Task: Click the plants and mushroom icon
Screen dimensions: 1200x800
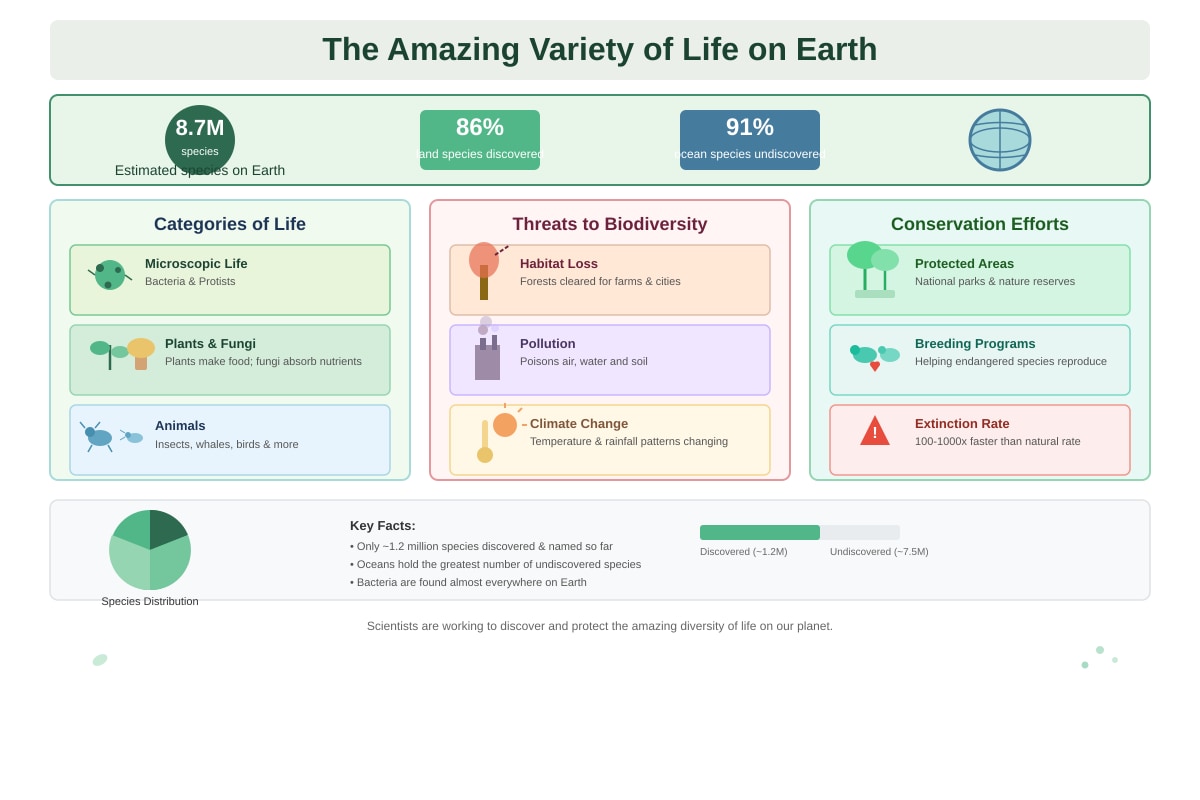Action: [123, 353]
